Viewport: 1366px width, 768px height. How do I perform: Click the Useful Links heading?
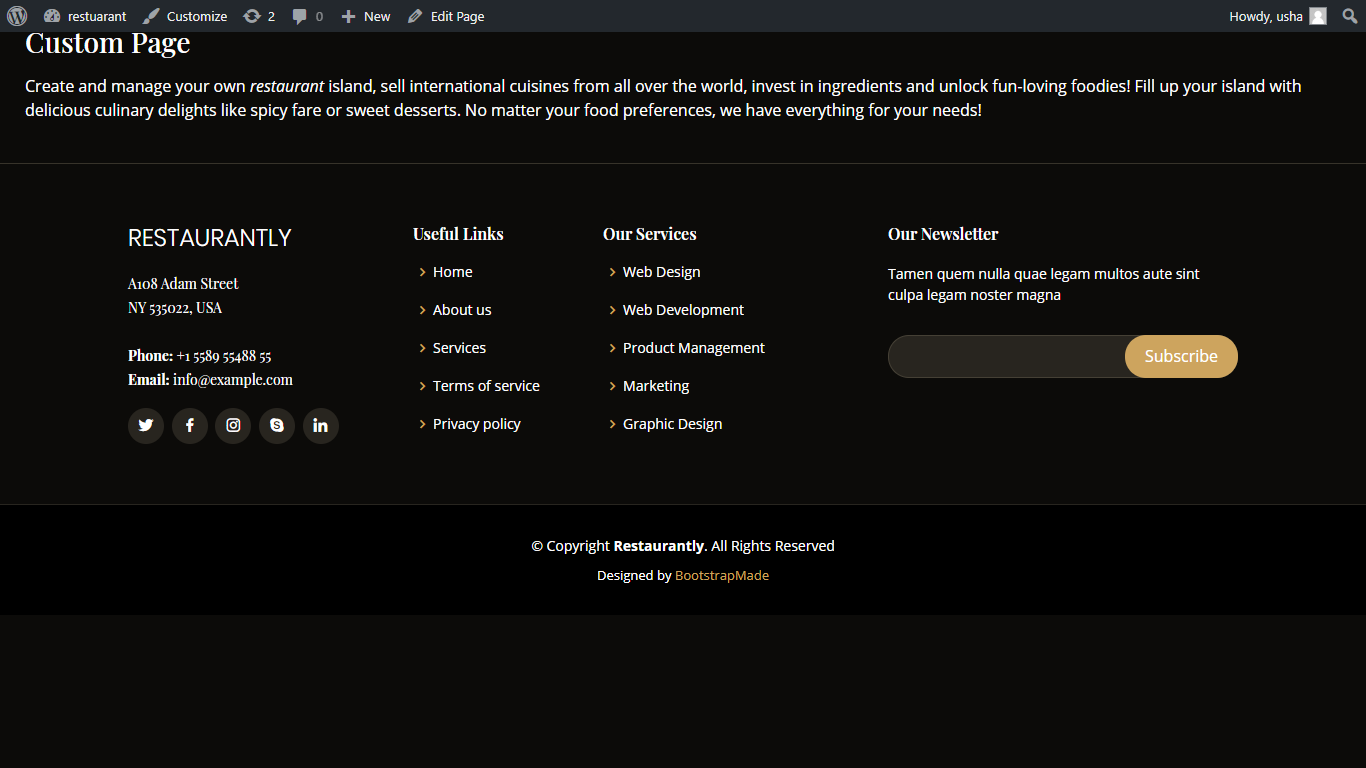pyautogui.click(x=458, y=234)
